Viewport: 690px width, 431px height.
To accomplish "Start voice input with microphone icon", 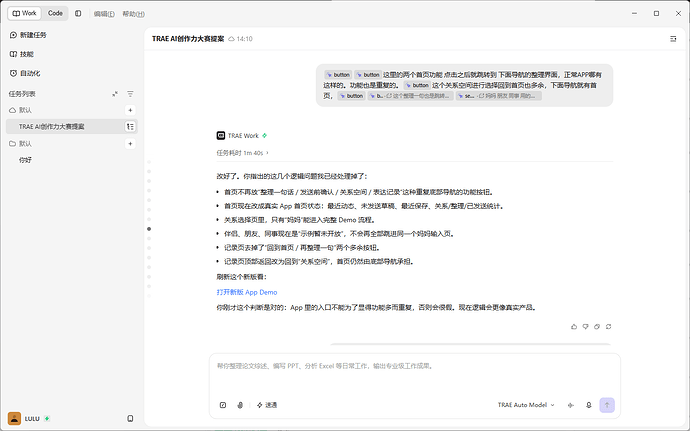I will (x=589, y=405).
